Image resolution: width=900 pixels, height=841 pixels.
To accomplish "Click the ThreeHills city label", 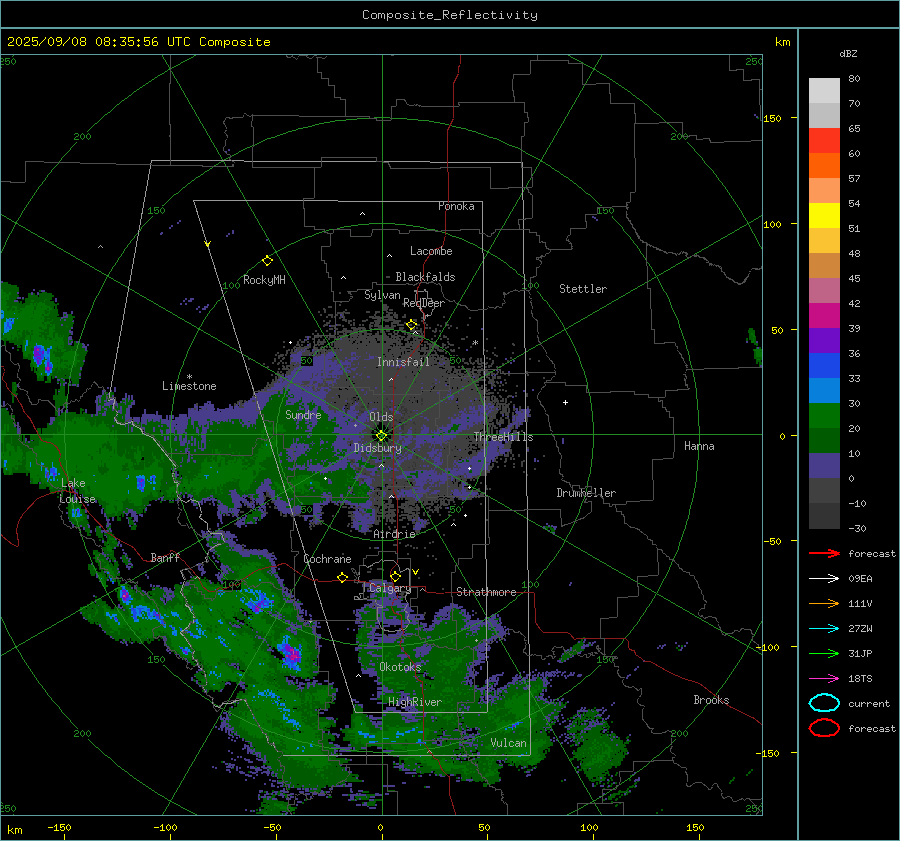I will pos(503,437).
